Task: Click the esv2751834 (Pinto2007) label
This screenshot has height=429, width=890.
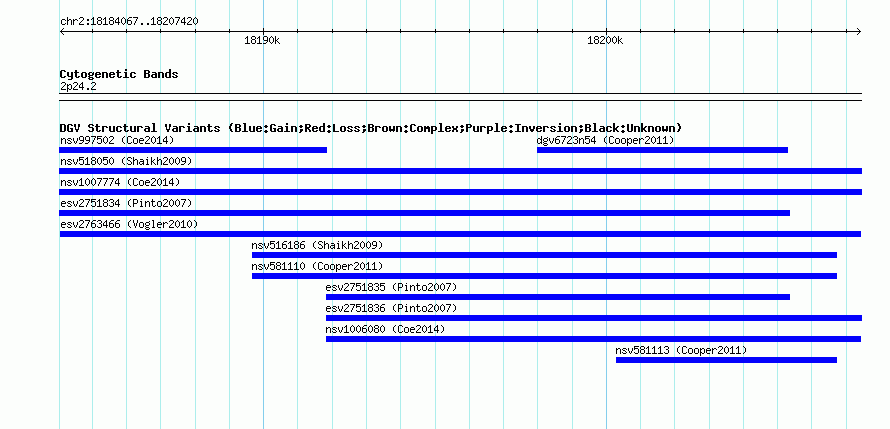Action: 126,203
